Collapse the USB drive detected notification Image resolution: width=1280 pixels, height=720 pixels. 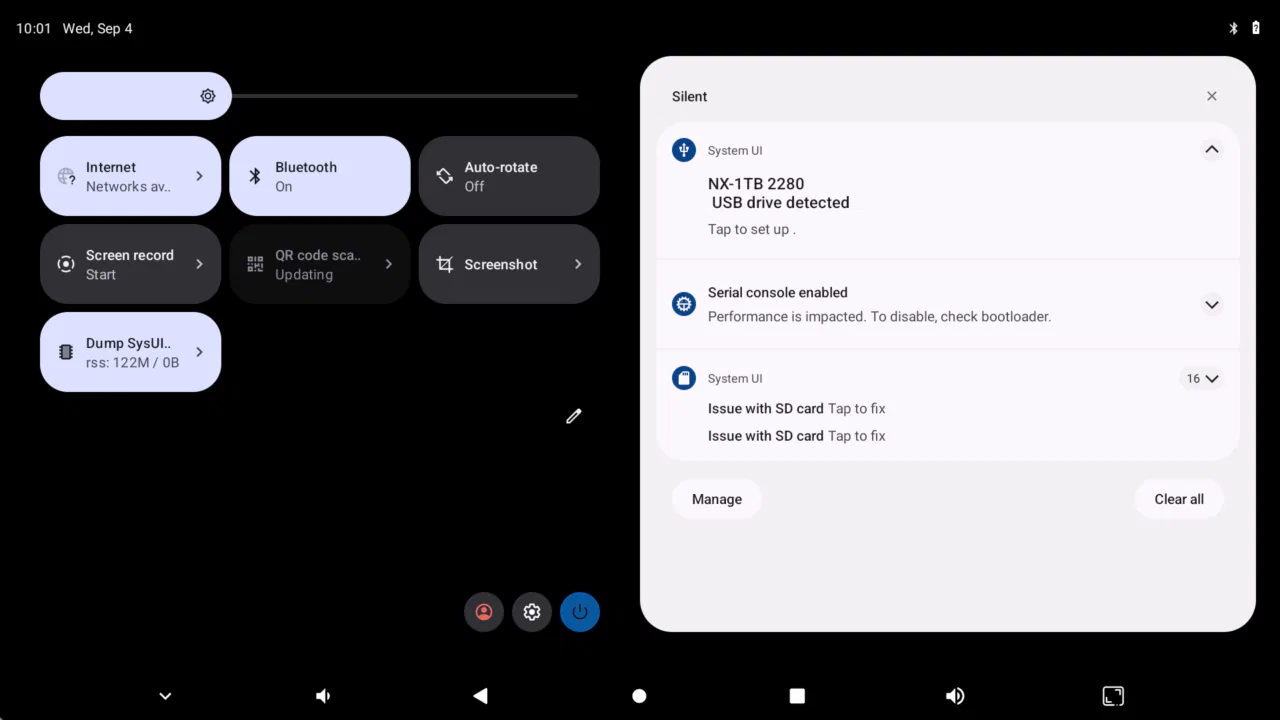(1211, 150)
